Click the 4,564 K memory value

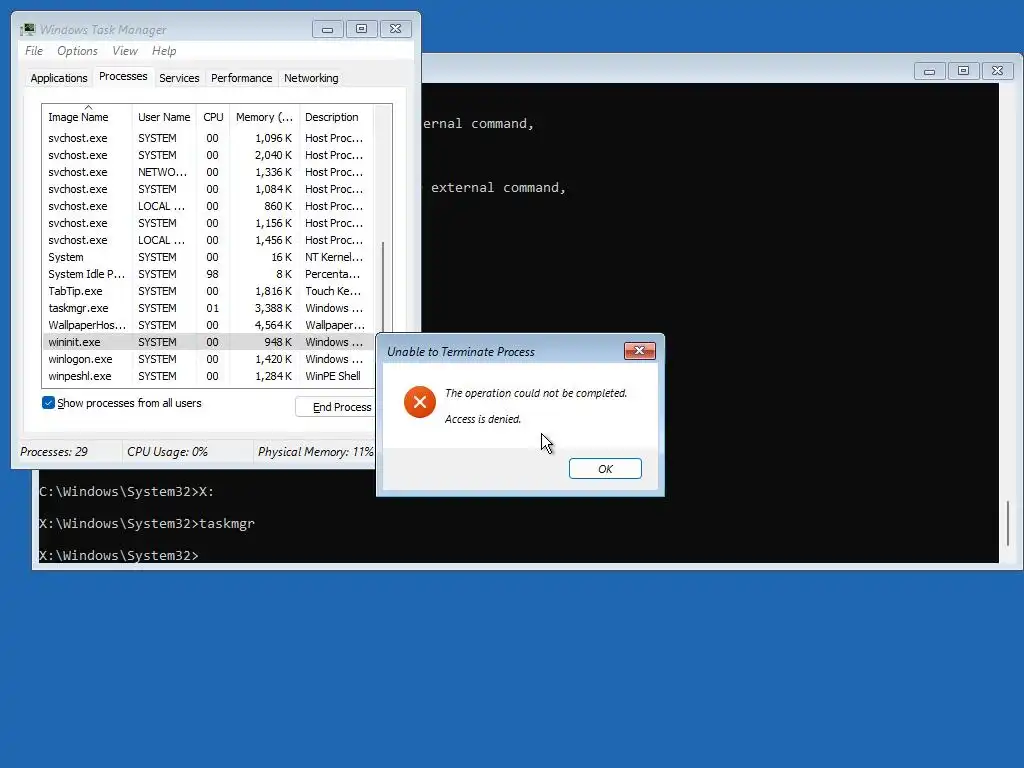[273, 325]
